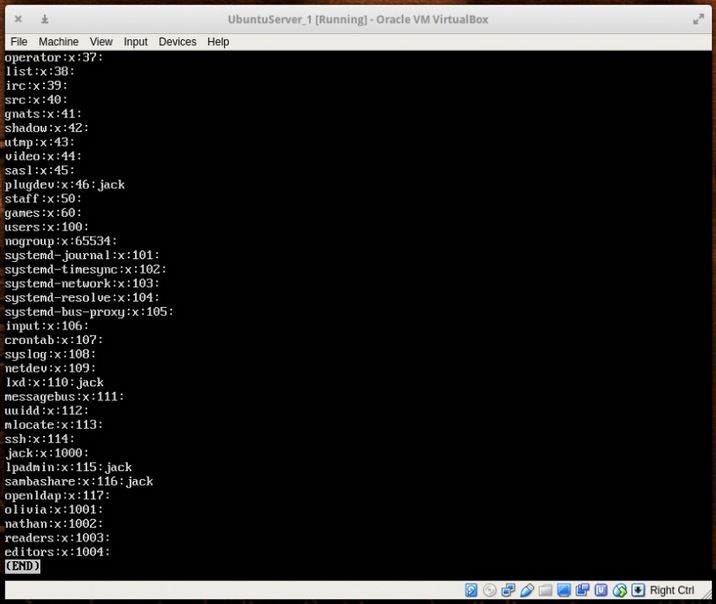The image size is (716, 604).
Task: Click the display settings monitor icon
Action: click(564, 590)
